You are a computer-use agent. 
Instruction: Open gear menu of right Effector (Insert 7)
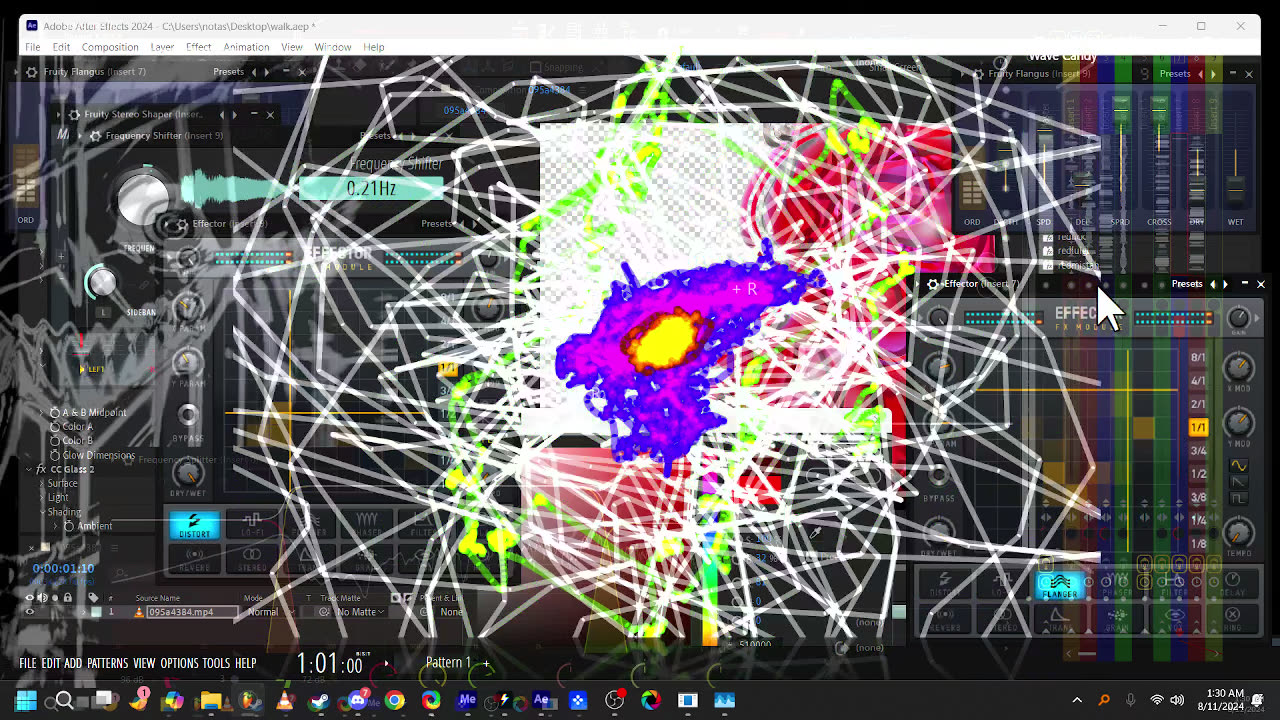pos(933,284)
